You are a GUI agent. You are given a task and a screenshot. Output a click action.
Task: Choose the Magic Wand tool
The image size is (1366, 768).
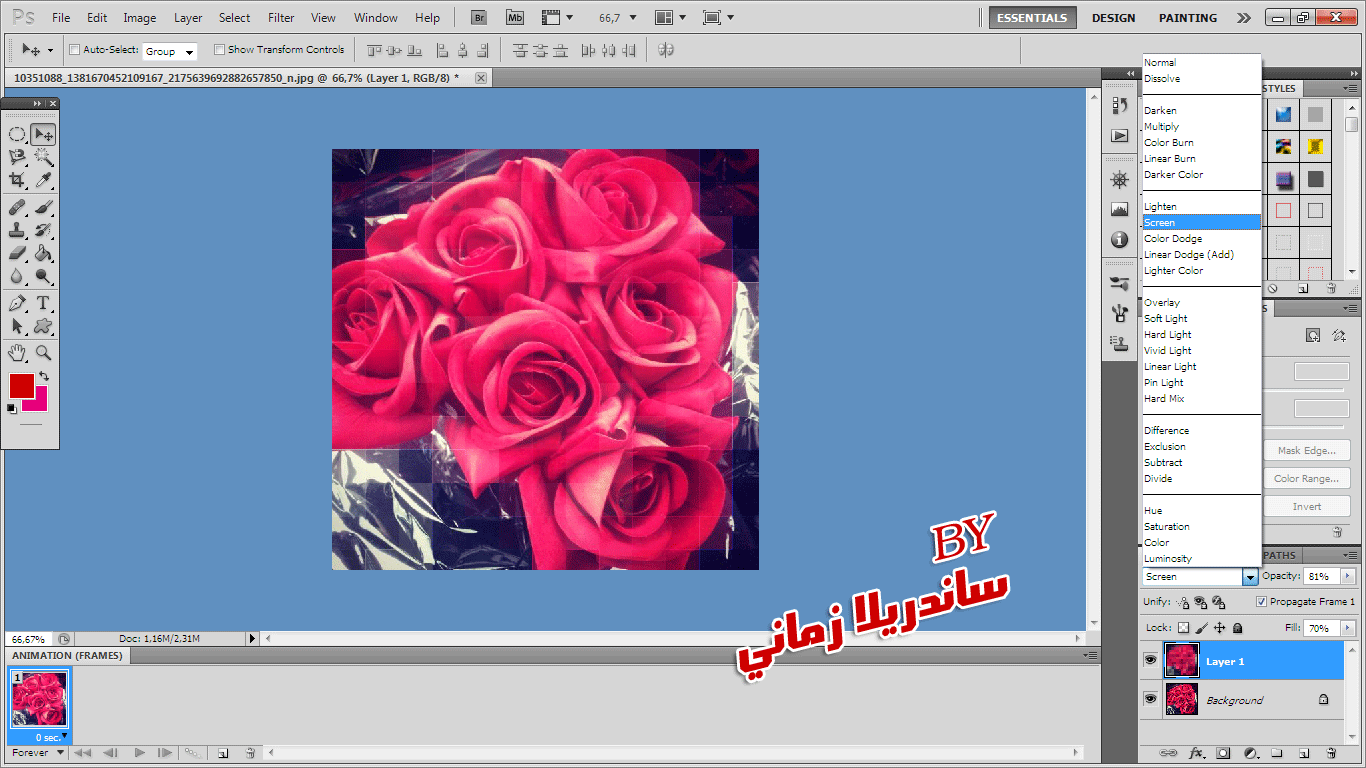43,157
